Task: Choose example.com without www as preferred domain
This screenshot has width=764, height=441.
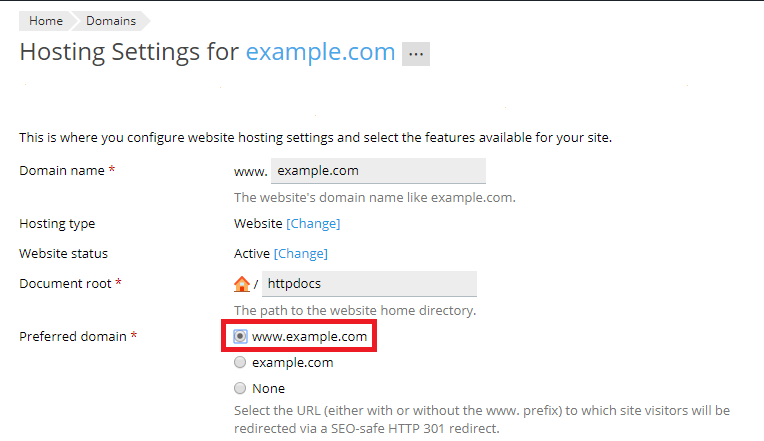Action: 240,363
